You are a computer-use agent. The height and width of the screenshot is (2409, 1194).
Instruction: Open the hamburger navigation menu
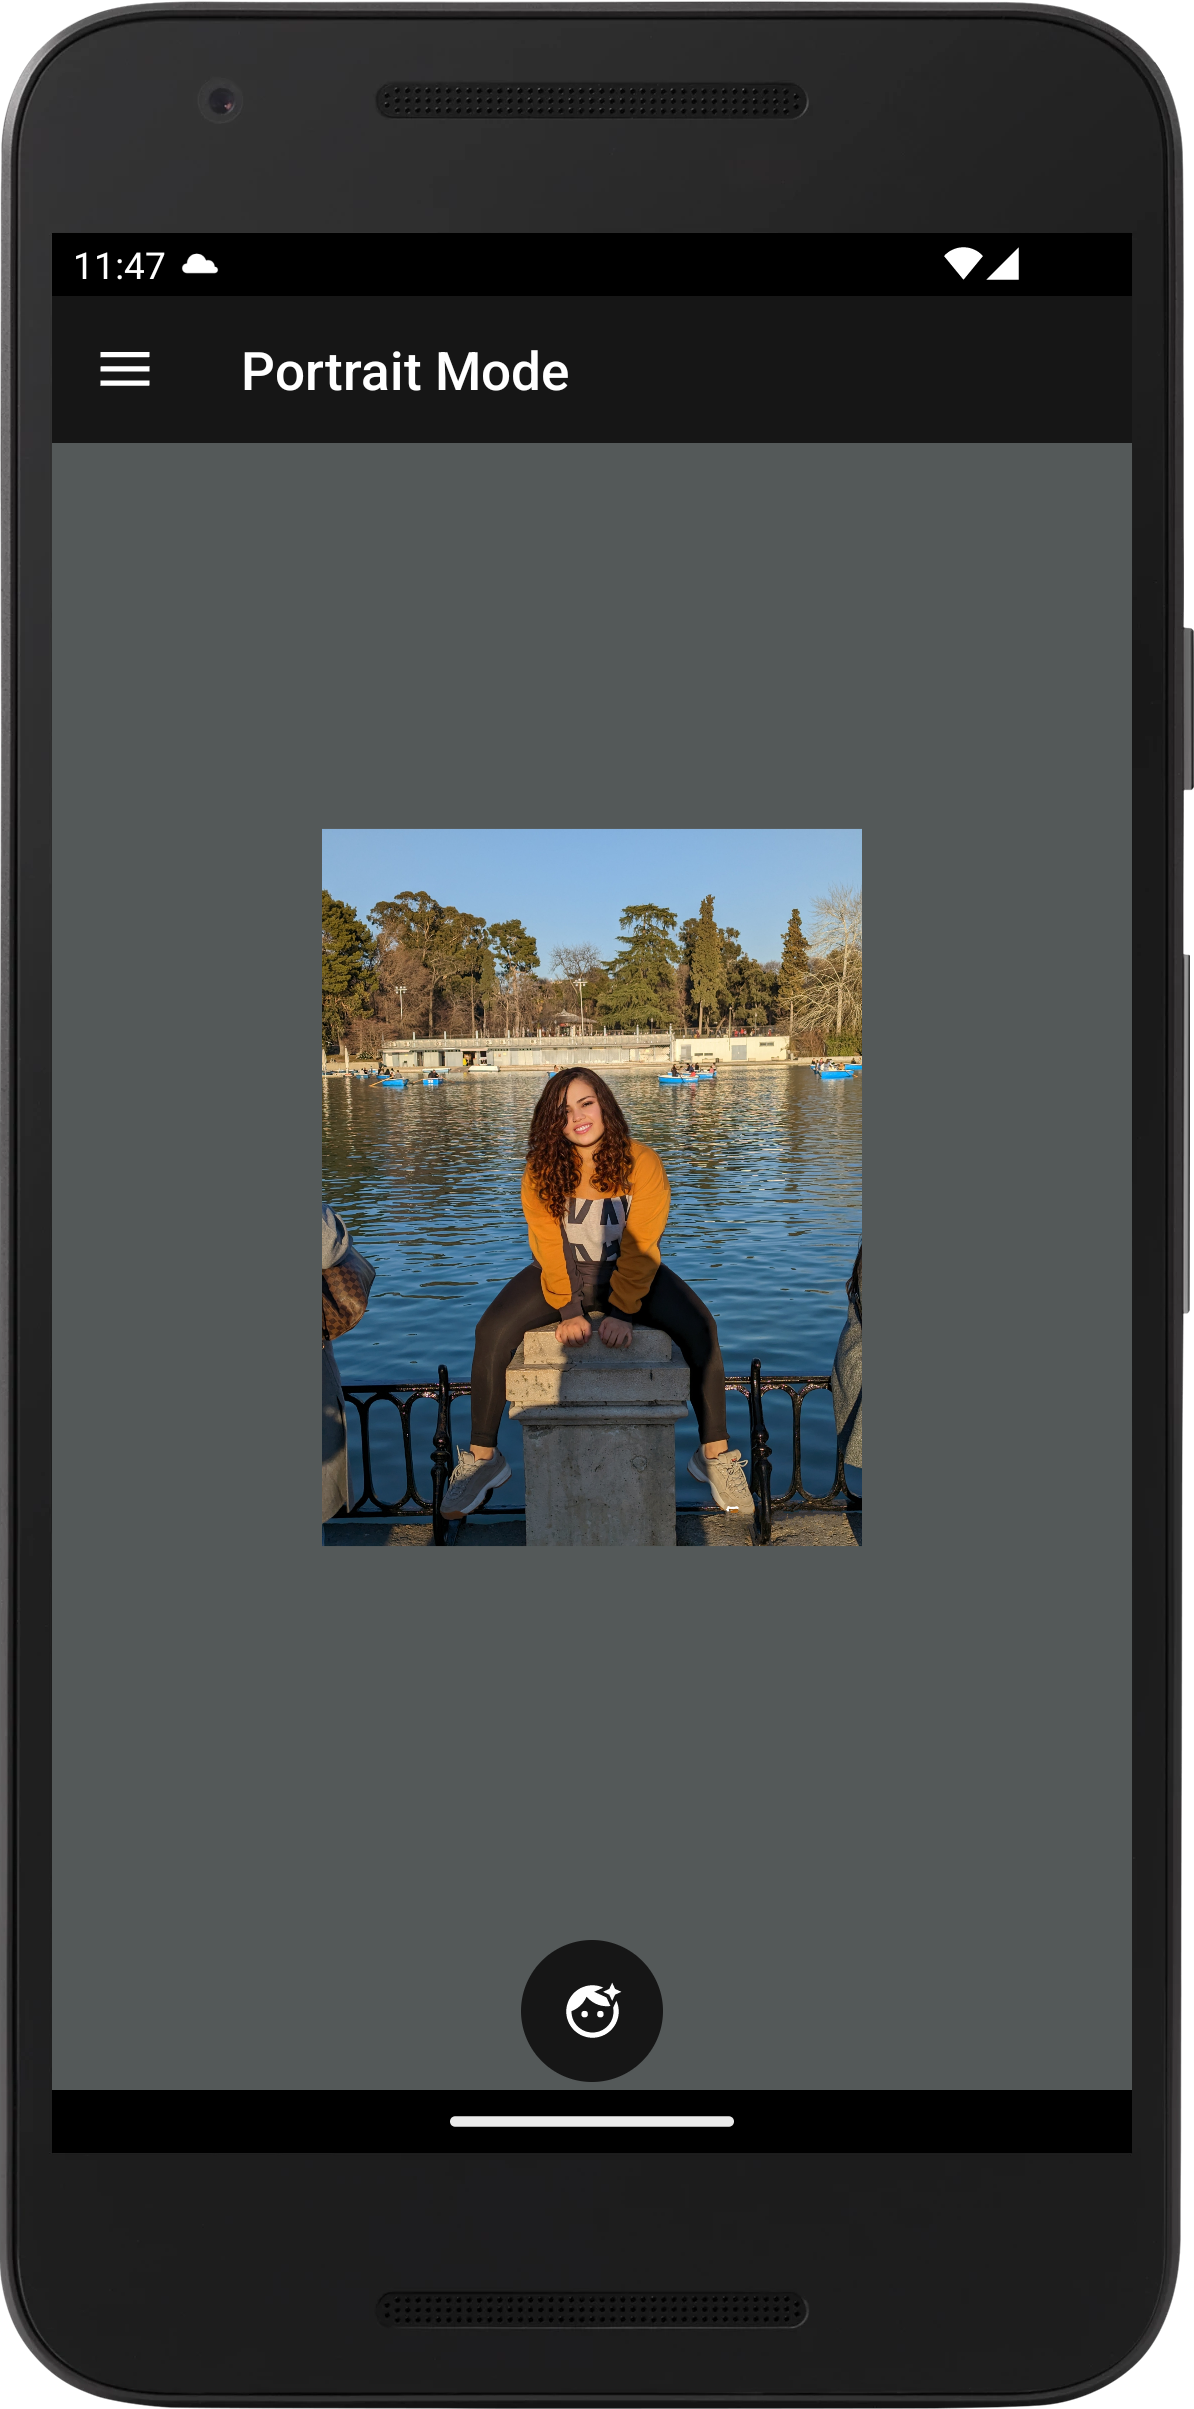[125, 370]
